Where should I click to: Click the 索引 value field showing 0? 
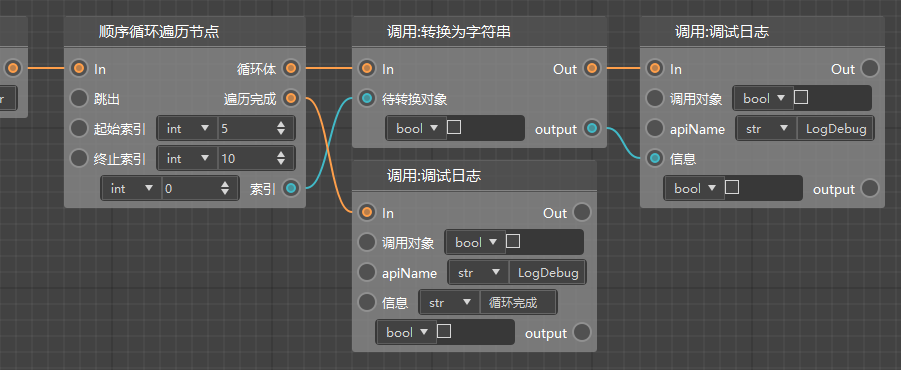[x=200, y=188]
